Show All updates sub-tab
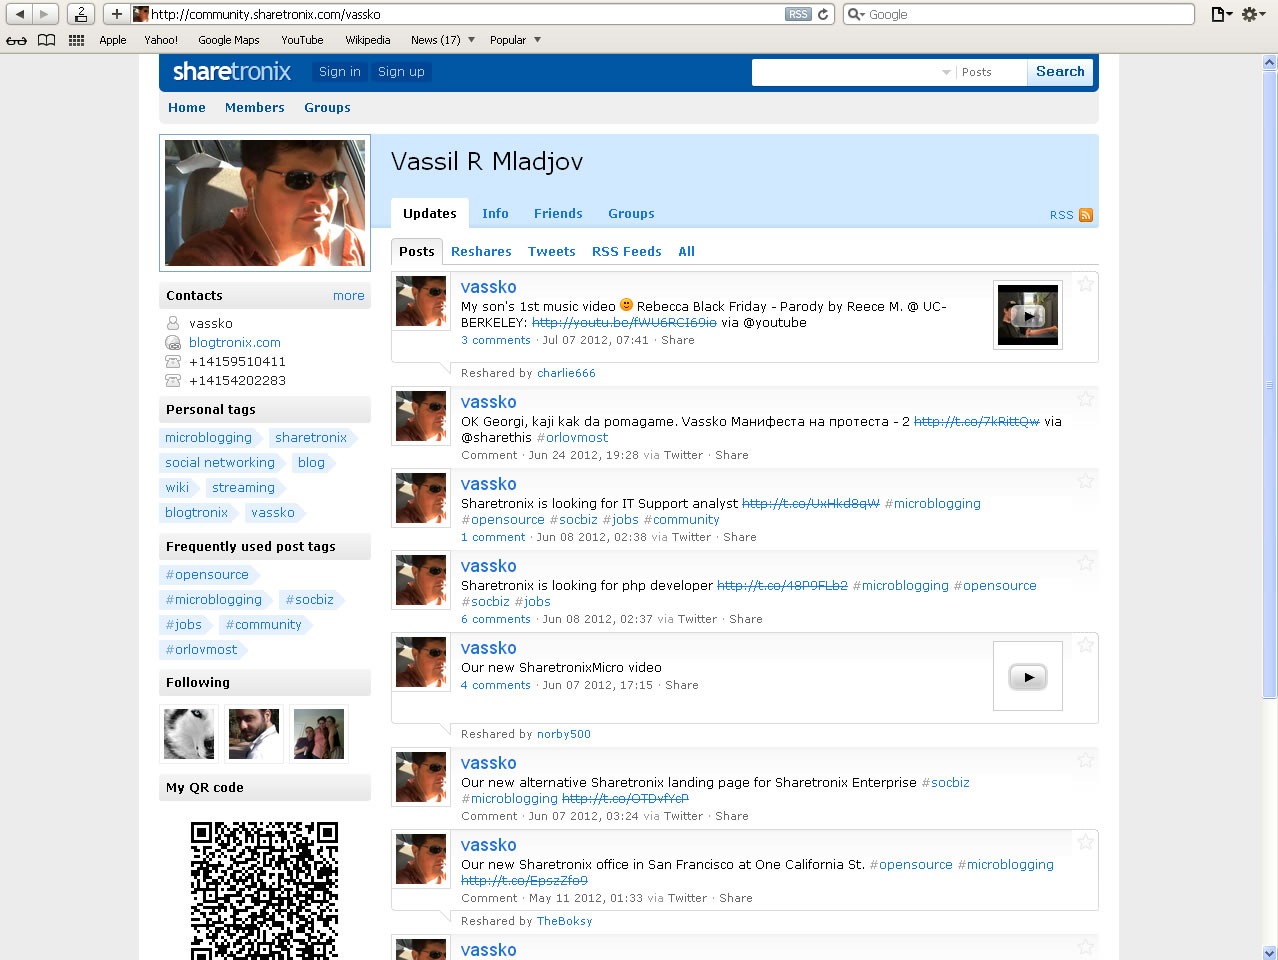 coord(686,252)
